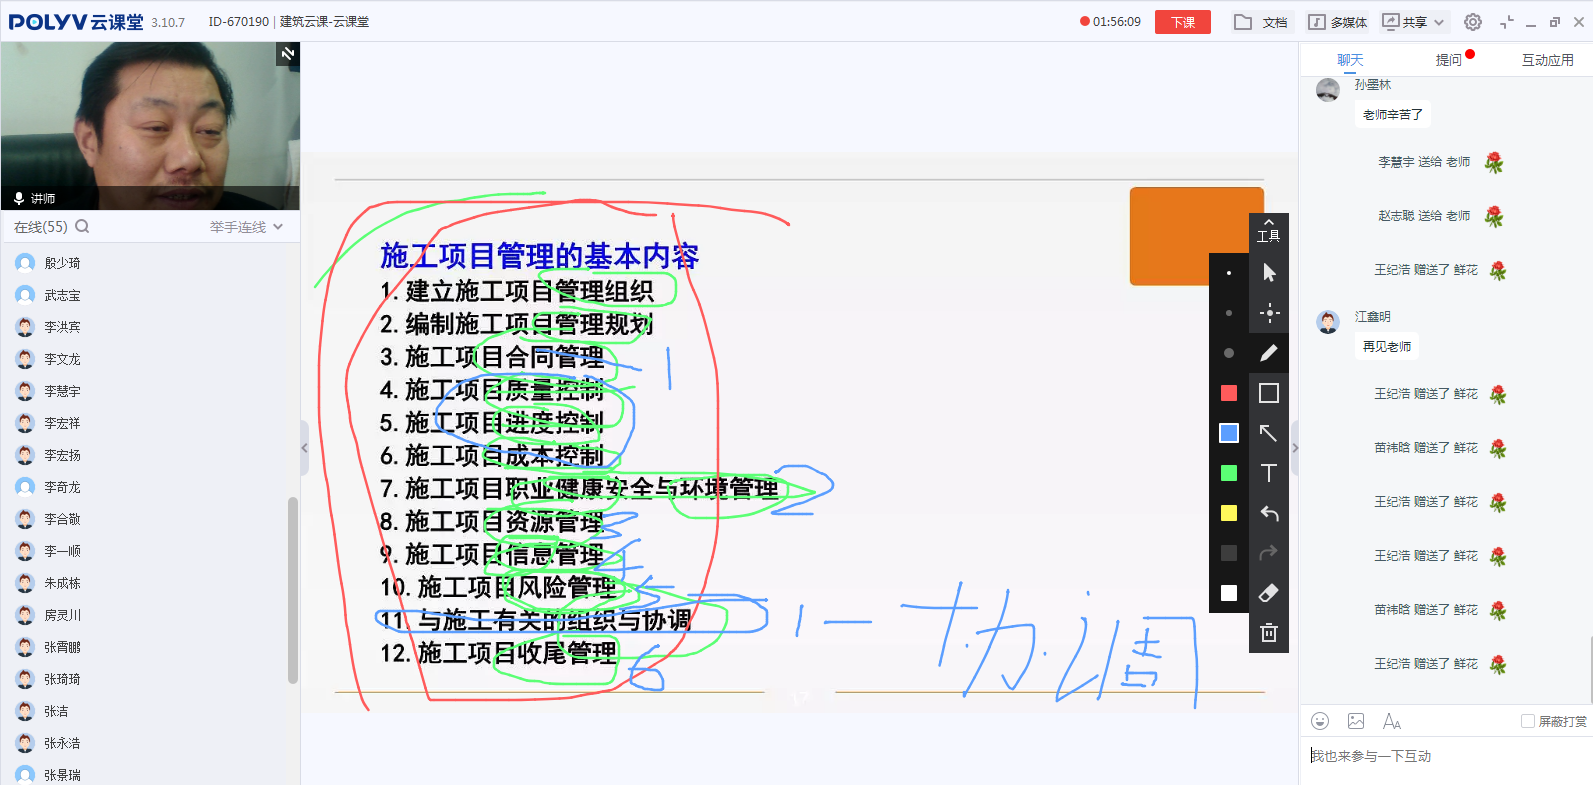The height and width of the screenshot is (785, 1593).
Task: Clear the whiteboard with trash icon
Action: tap(1268, 633)
